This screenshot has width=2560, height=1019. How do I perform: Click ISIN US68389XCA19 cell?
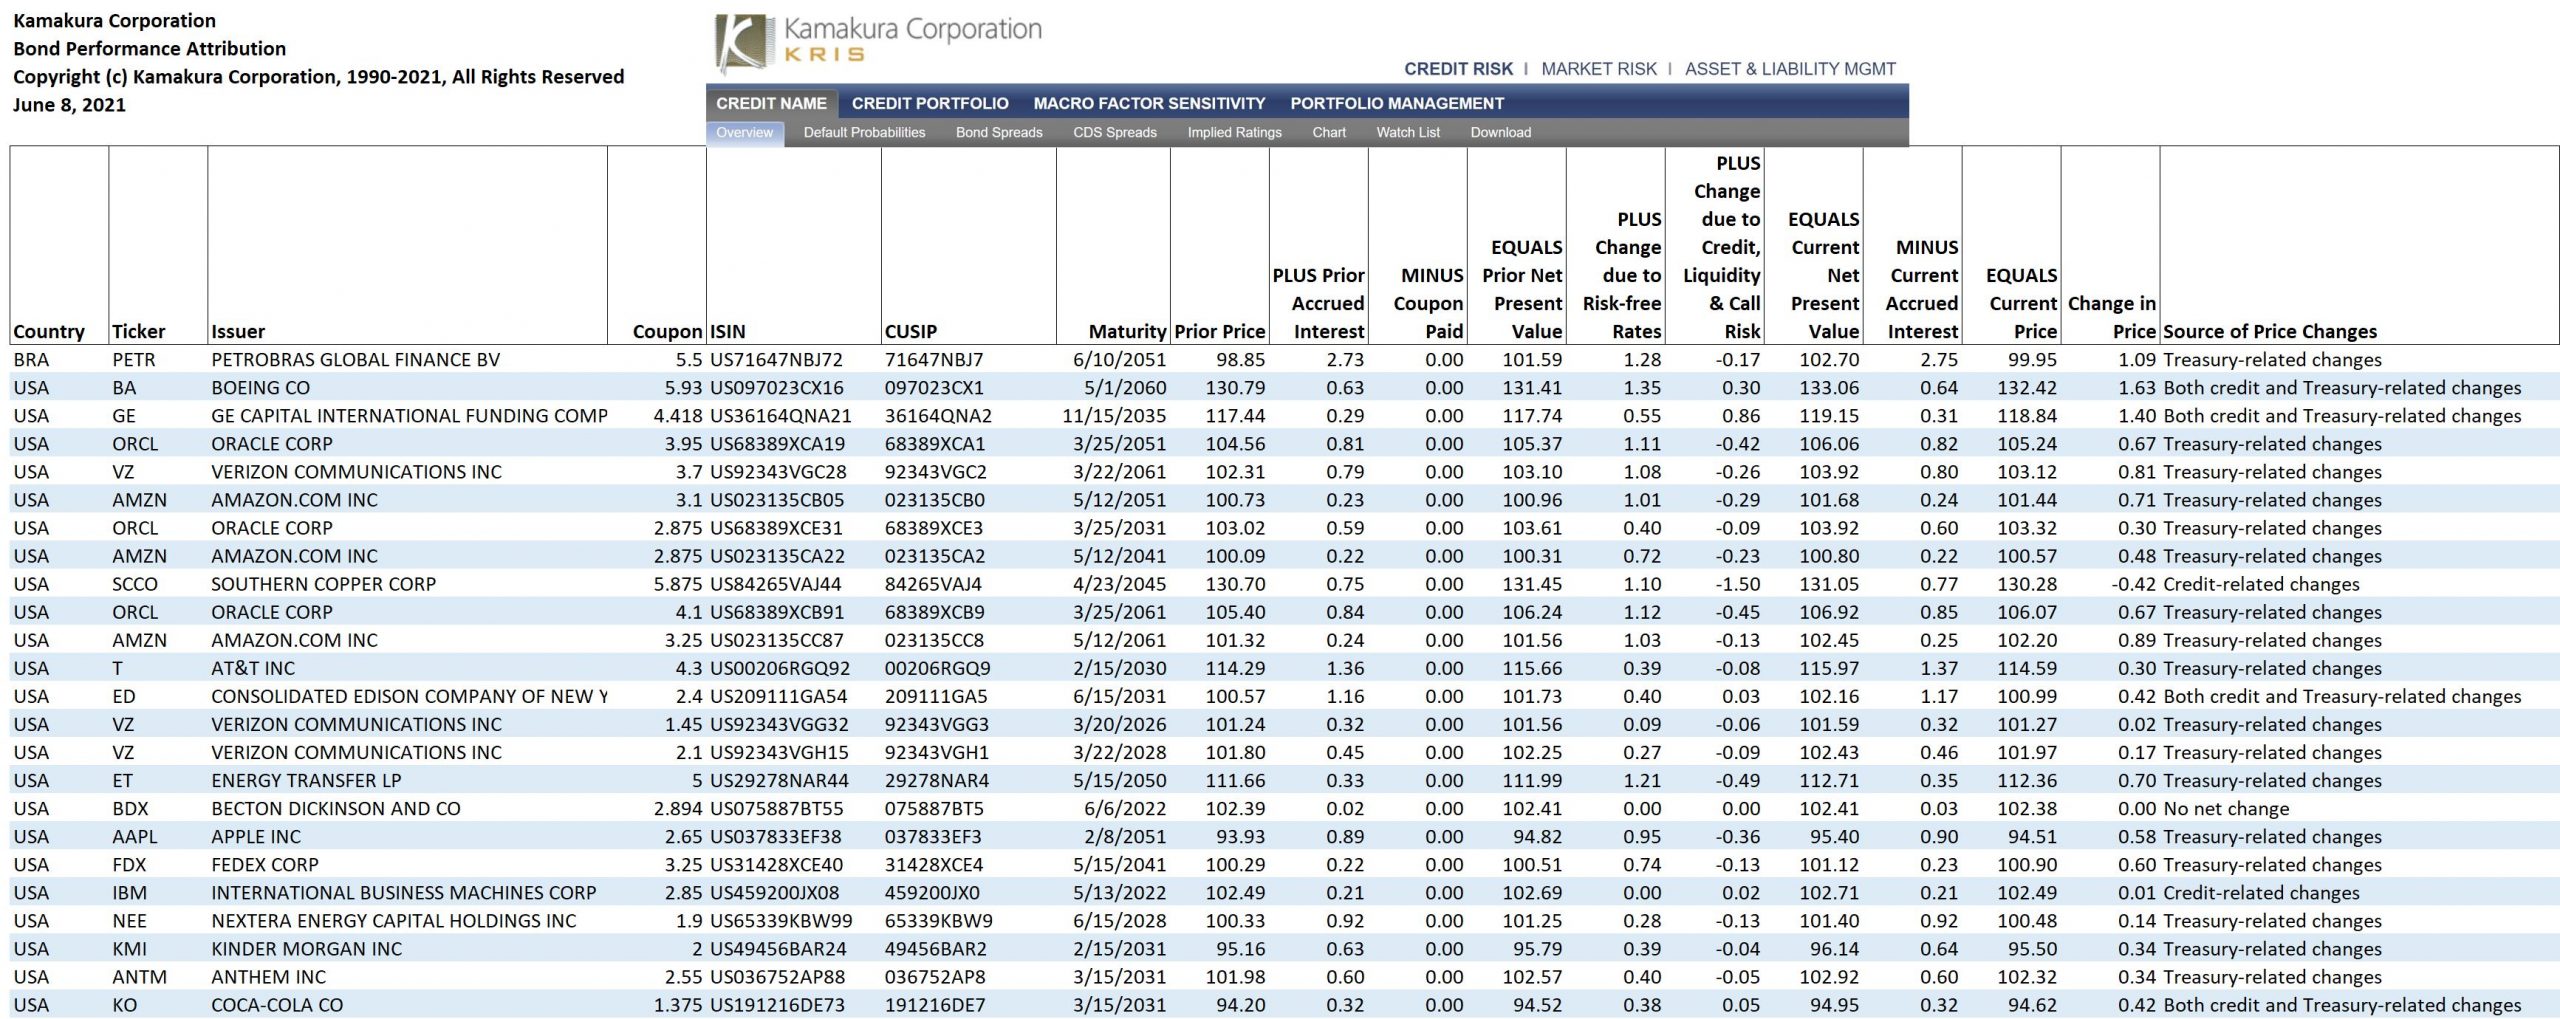point(777,444)
